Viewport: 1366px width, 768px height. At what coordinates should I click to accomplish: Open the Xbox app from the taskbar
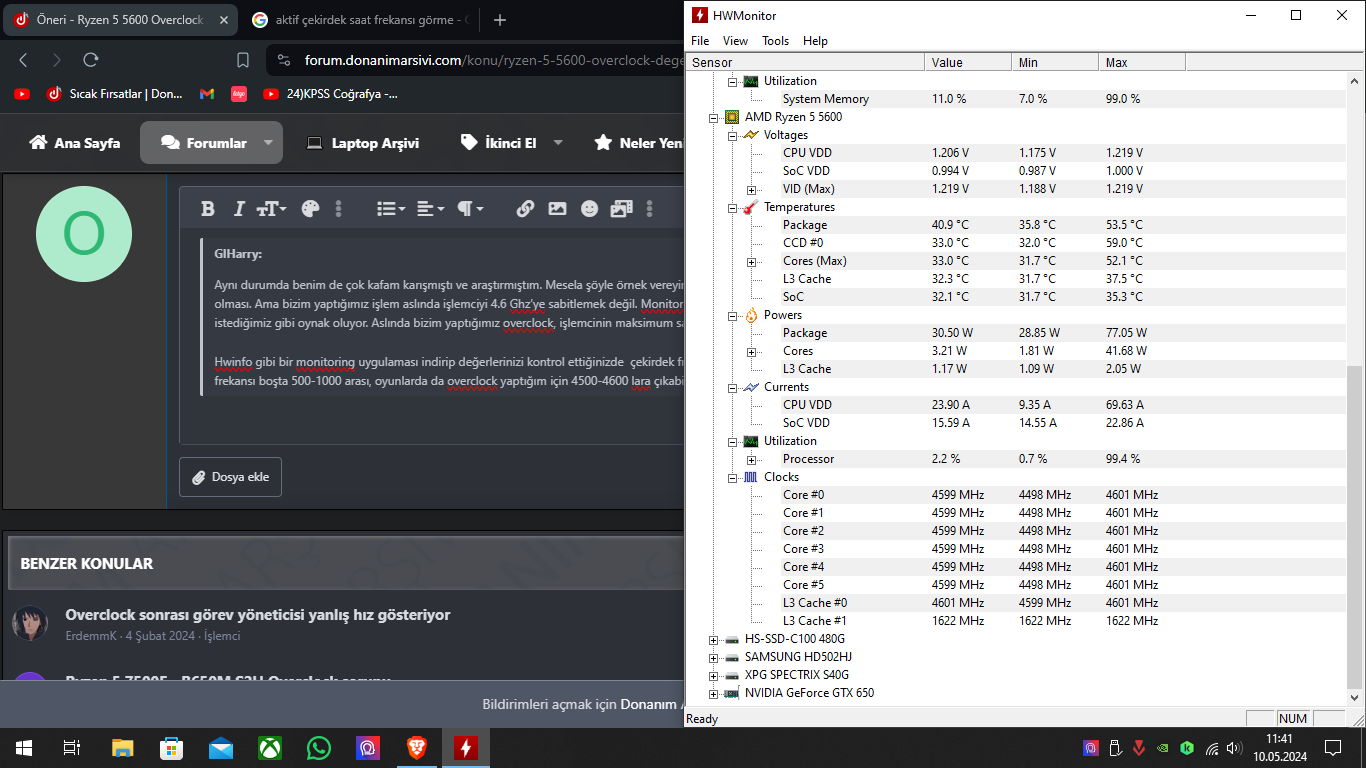coord(270,747)
